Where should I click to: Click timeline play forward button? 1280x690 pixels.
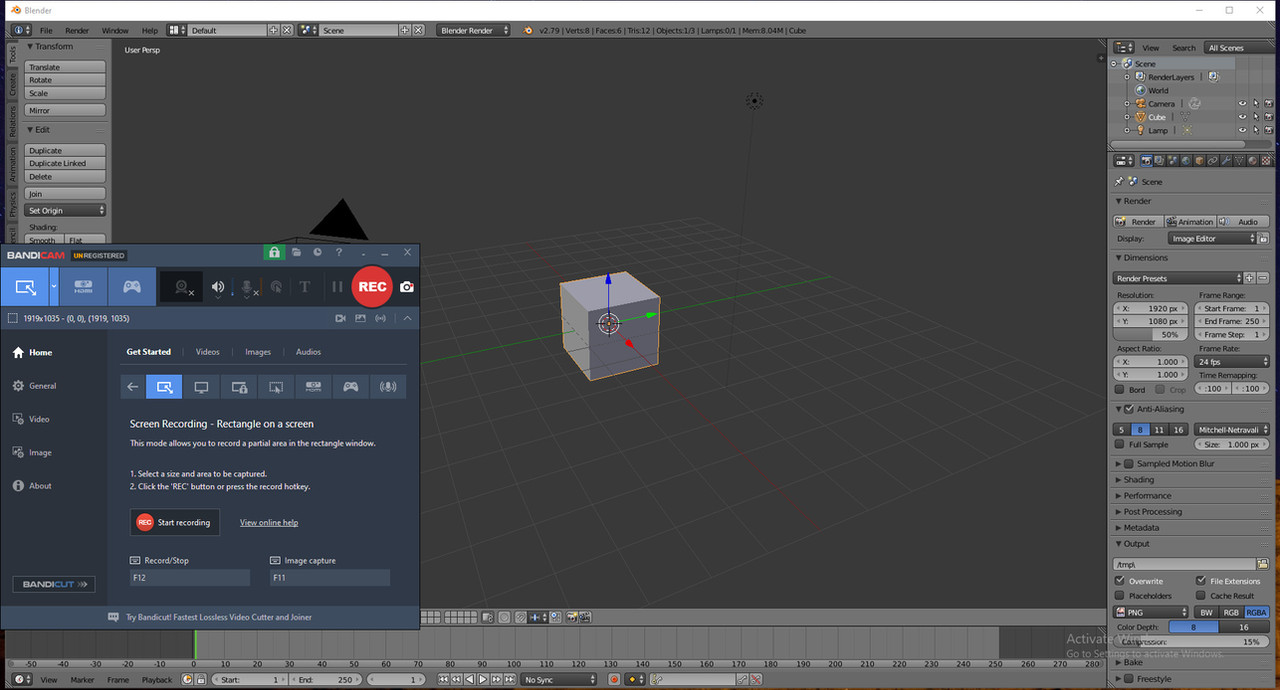pos(482,680)
